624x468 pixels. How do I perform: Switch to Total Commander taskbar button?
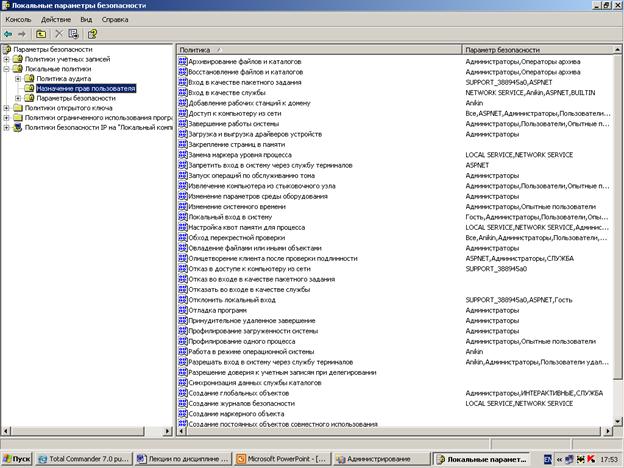(84, 459)
